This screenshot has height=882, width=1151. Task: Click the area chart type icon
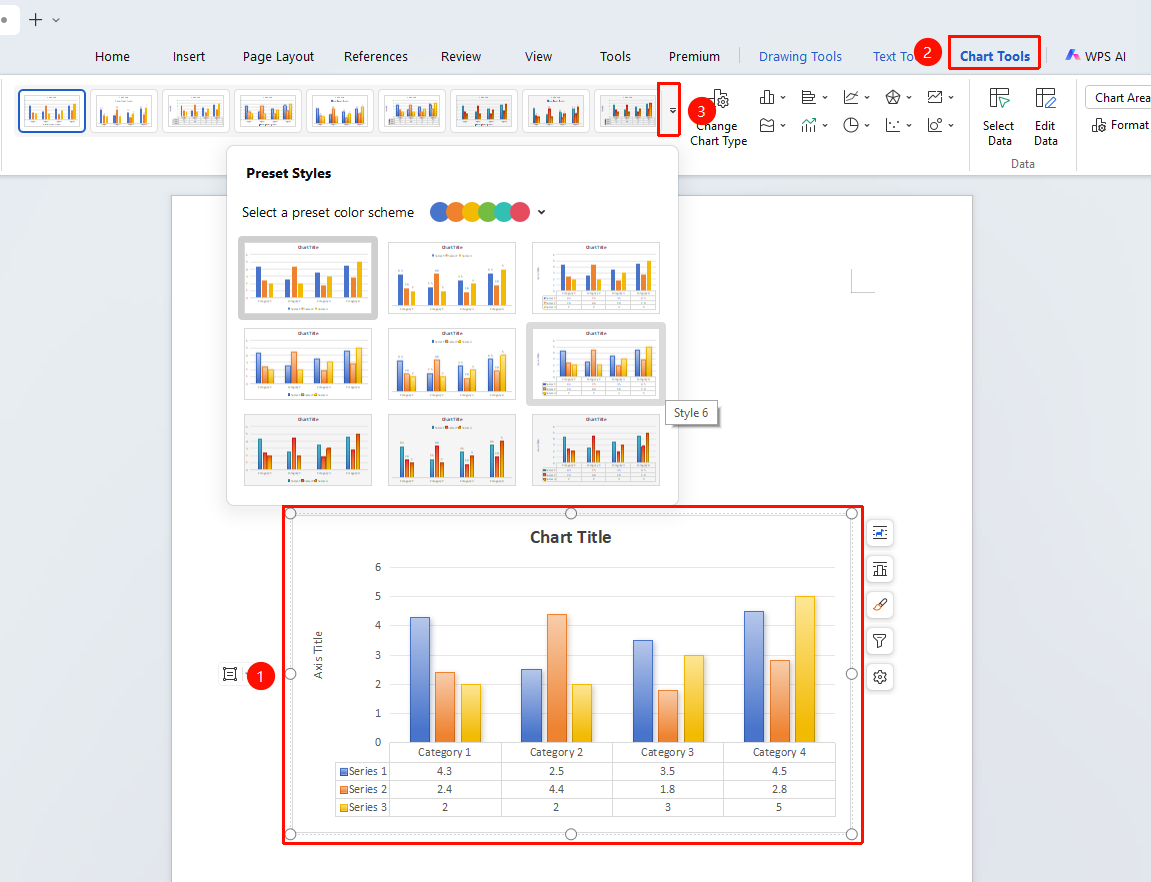coord(767,125)
